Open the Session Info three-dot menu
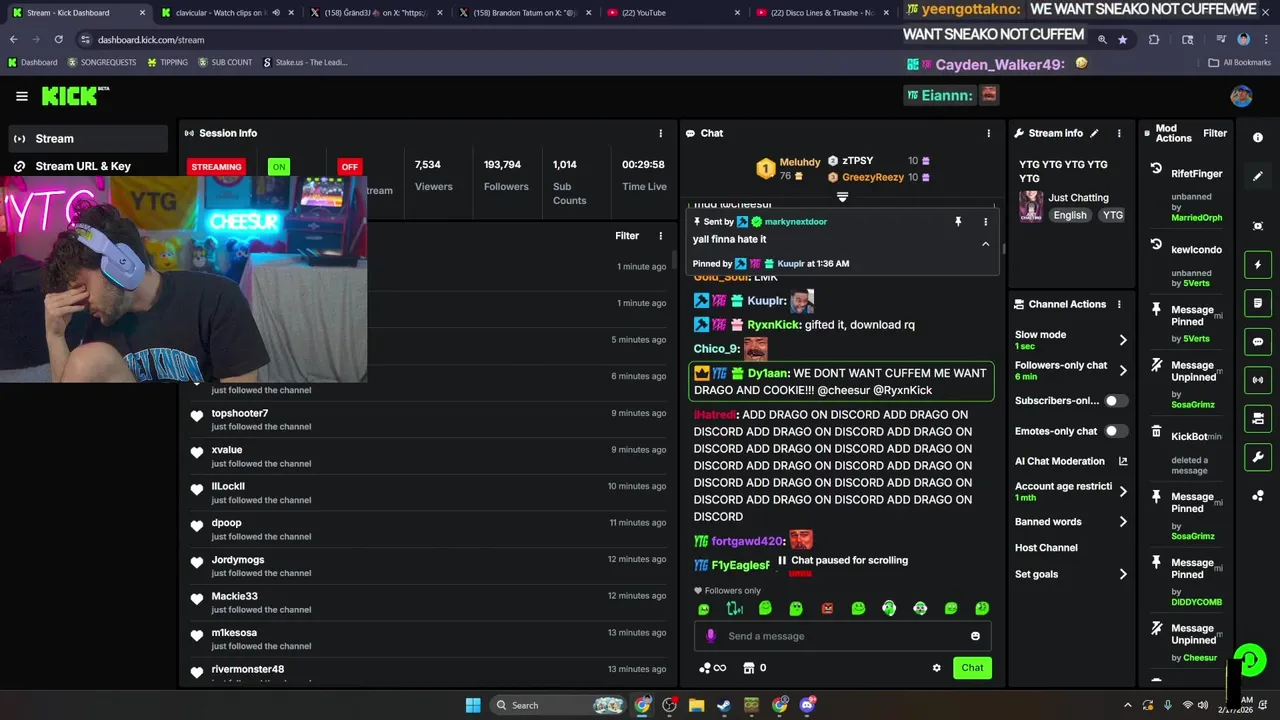 [x=660, y=133]
